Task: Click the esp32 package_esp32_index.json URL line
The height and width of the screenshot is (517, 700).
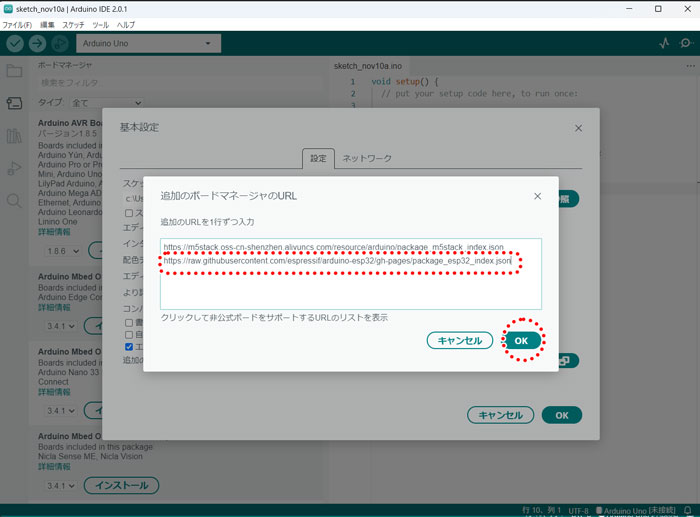Action: (337, 261)
